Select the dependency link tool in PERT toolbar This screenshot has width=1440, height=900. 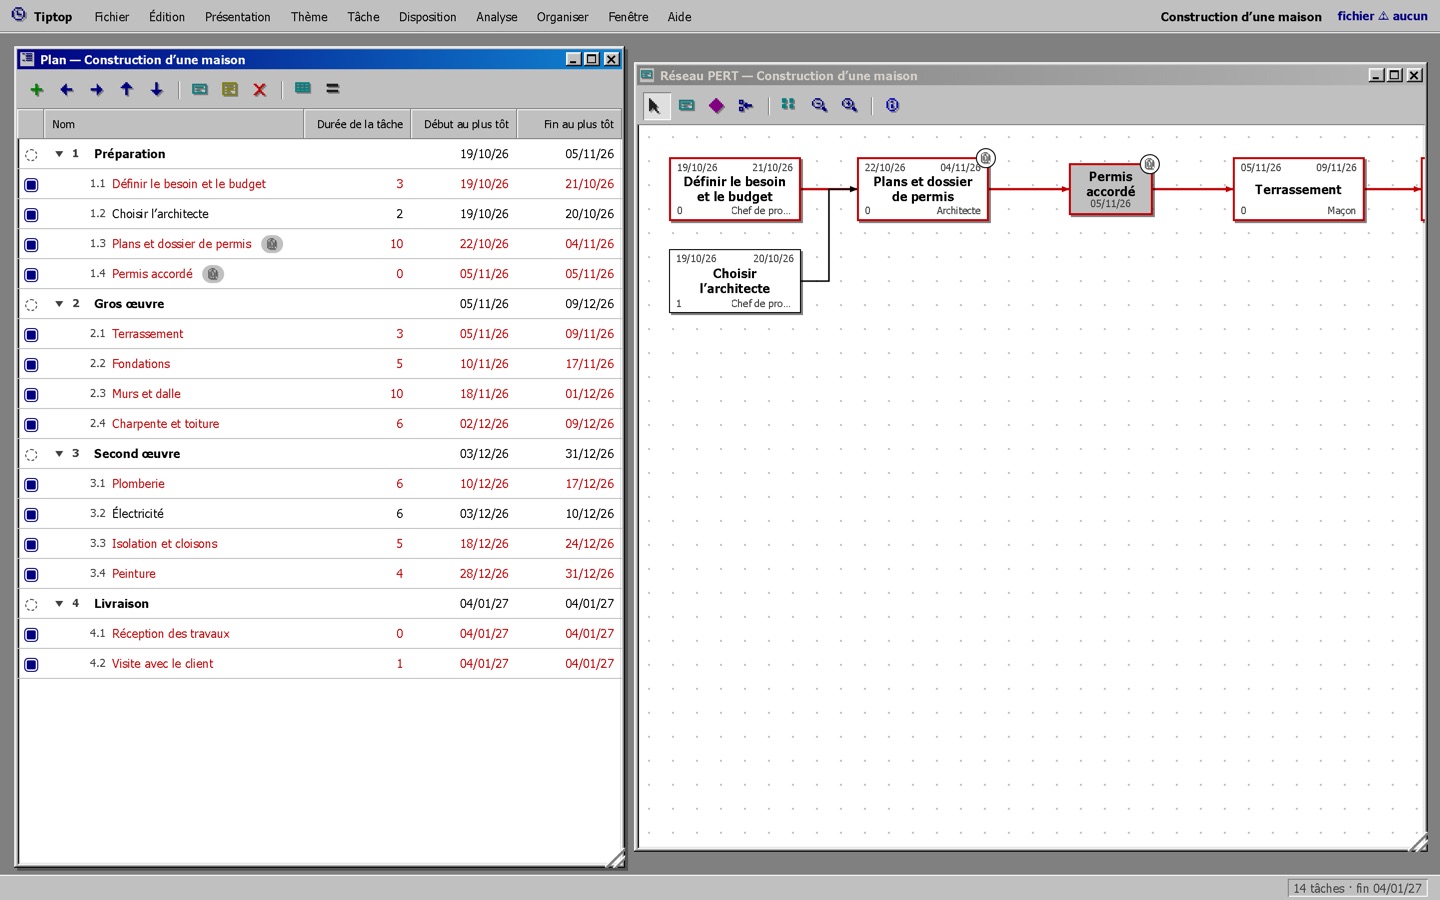pyautogui.click(x=746, y=105)
